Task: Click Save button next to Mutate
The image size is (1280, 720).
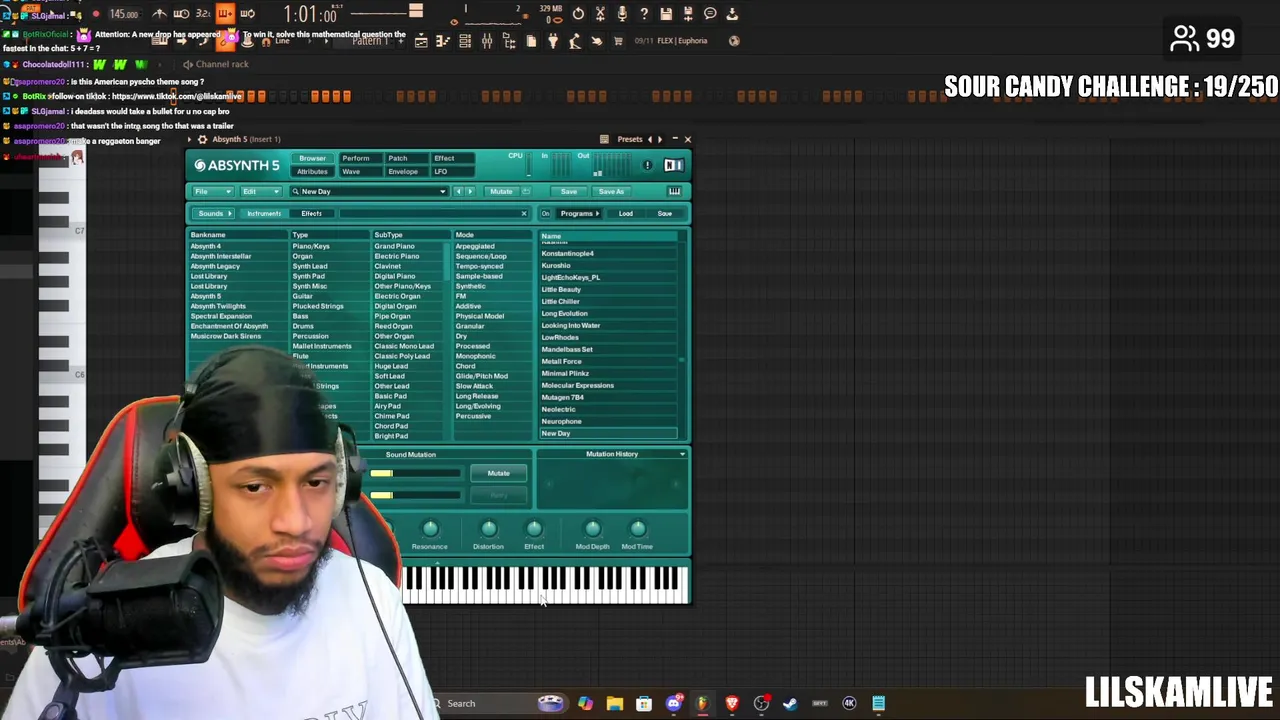Action: point(568,191)
